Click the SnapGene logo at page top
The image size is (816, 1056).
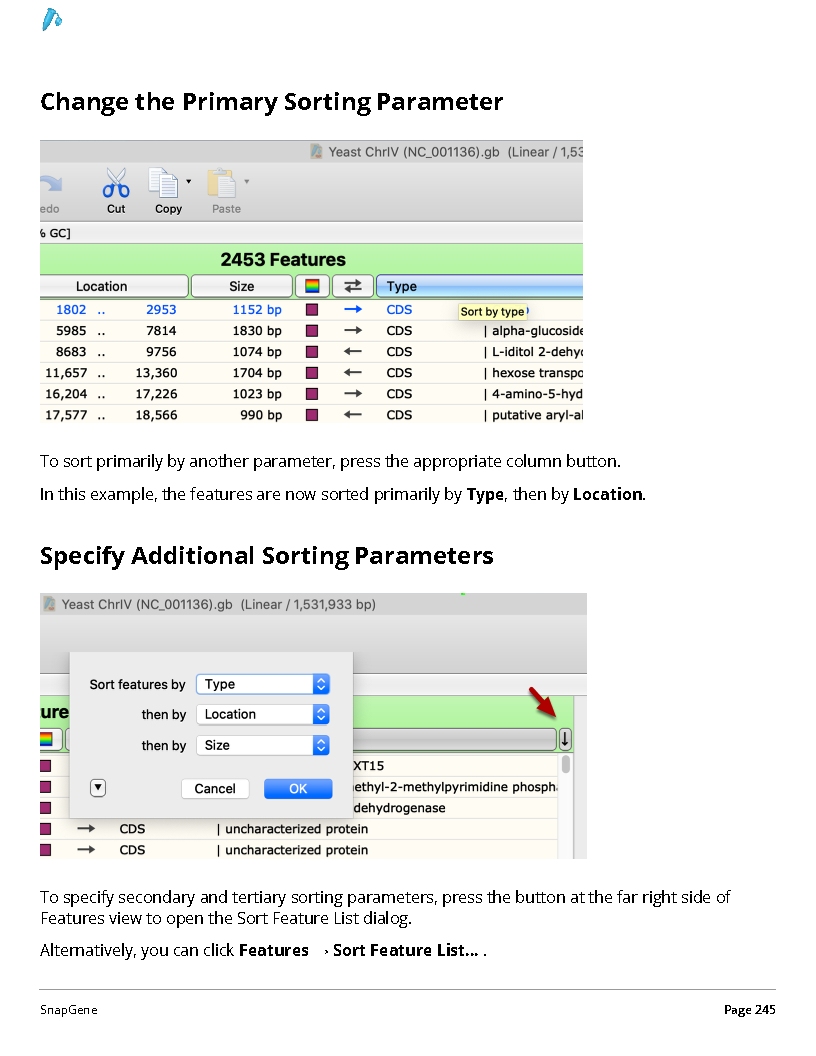(x=51, y=20)
